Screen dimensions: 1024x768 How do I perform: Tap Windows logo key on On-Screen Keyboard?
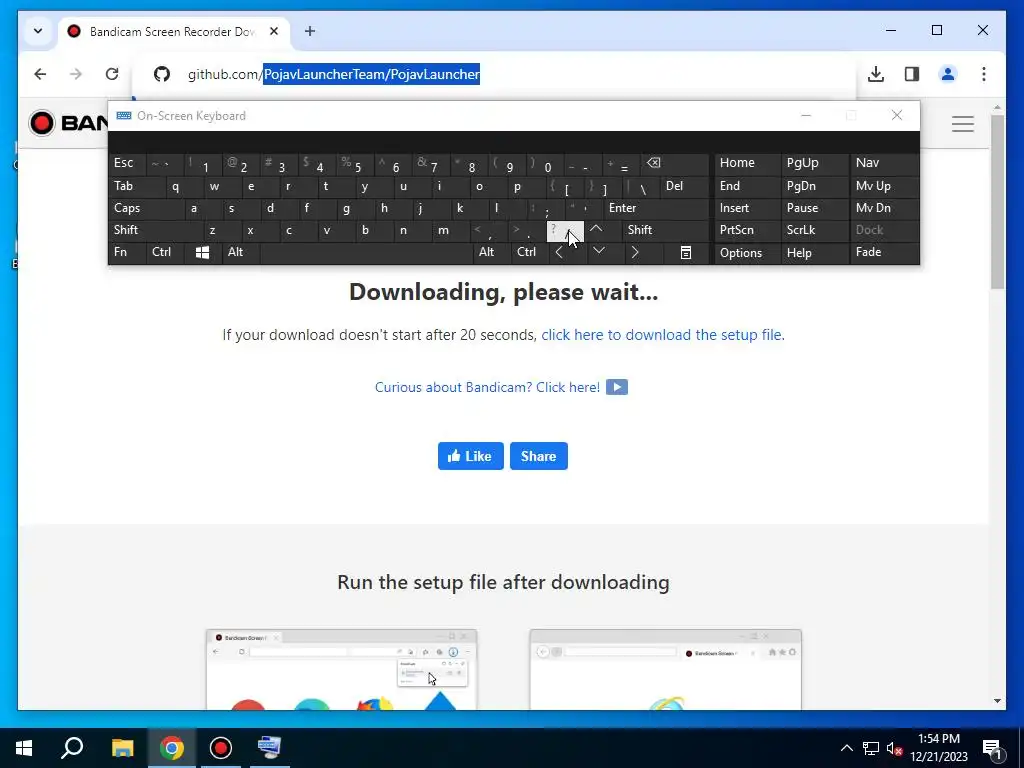click(202, 253)
